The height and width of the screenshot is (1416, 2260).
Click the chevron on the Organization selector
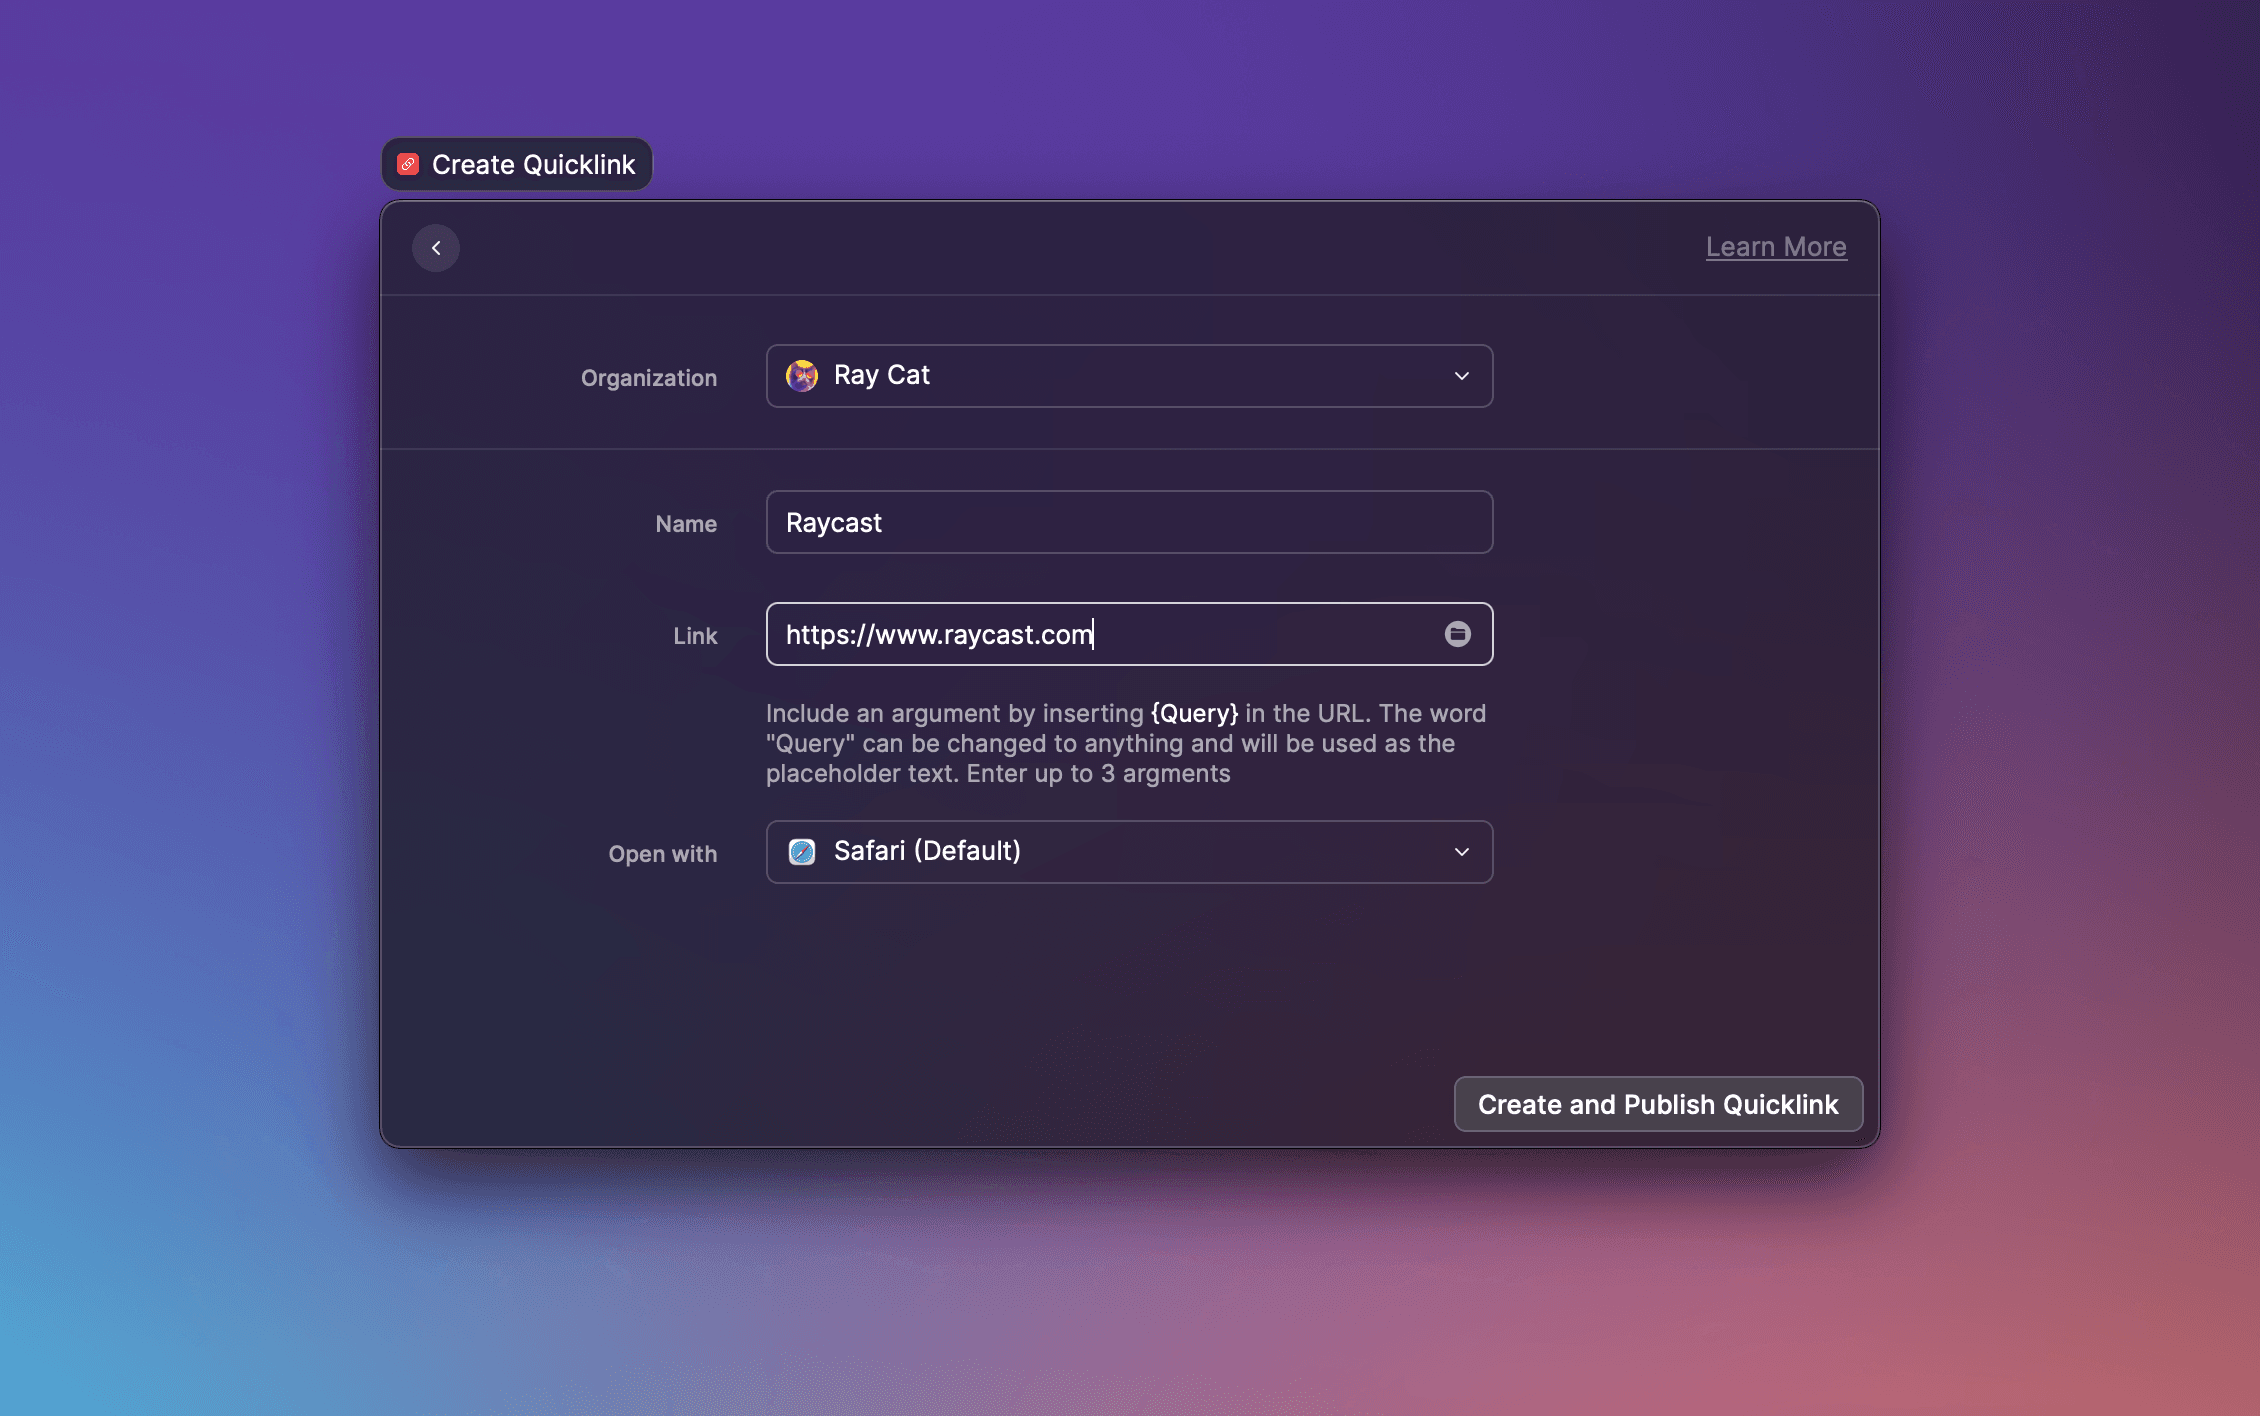click(x=1461, y=376)
